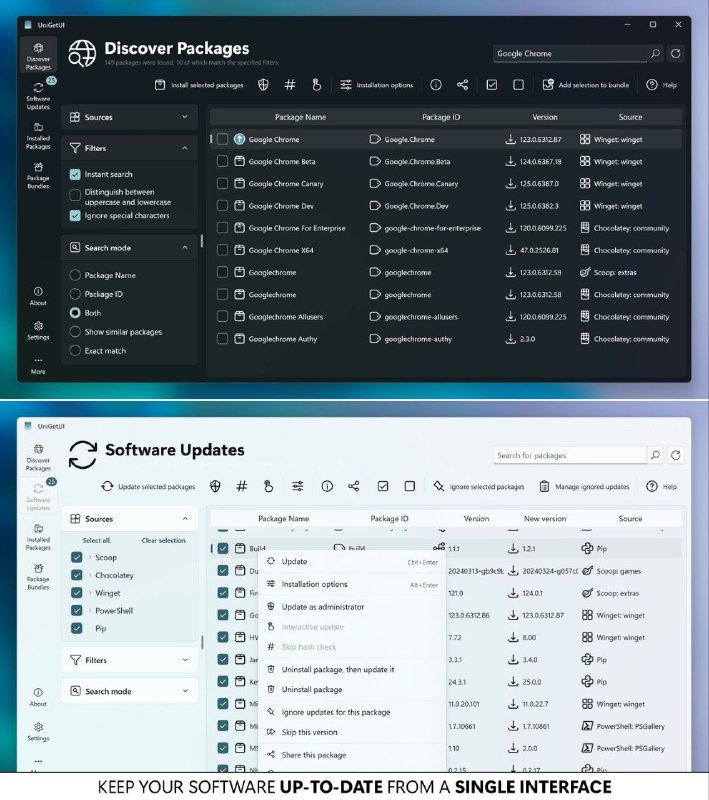Viewport: 709px width, 800px height.
Task: Toggle Ignore special characters checkbox
Action: pos(75,215)
